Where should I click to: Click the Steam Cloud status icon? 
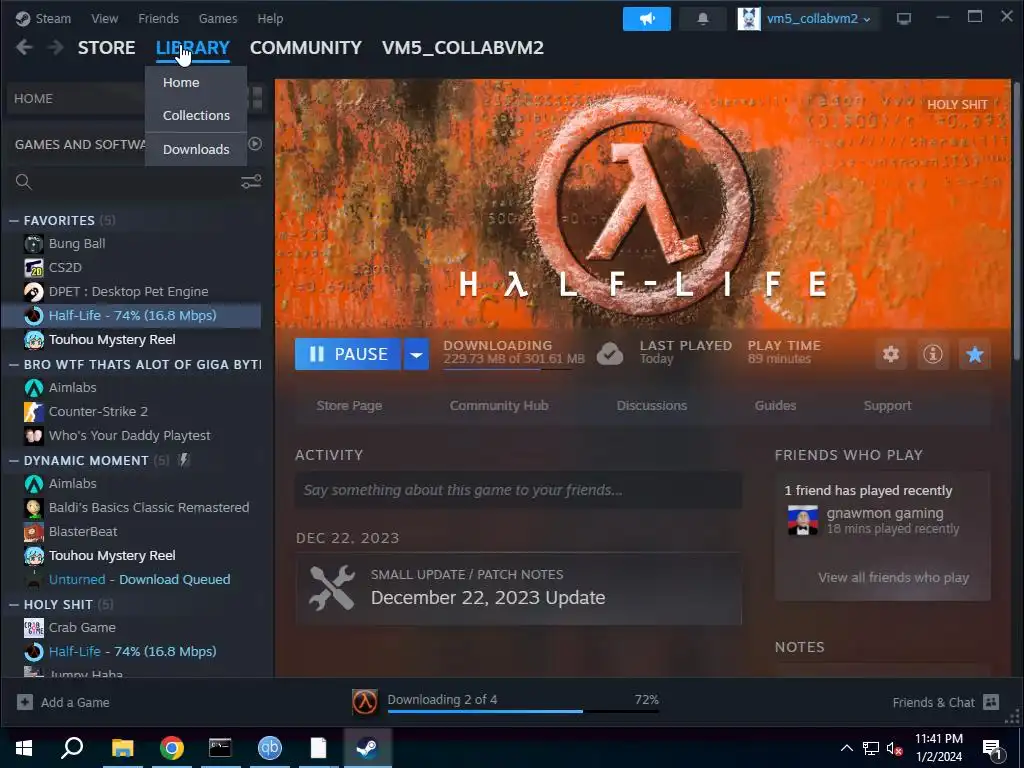[x=610, y=354]
